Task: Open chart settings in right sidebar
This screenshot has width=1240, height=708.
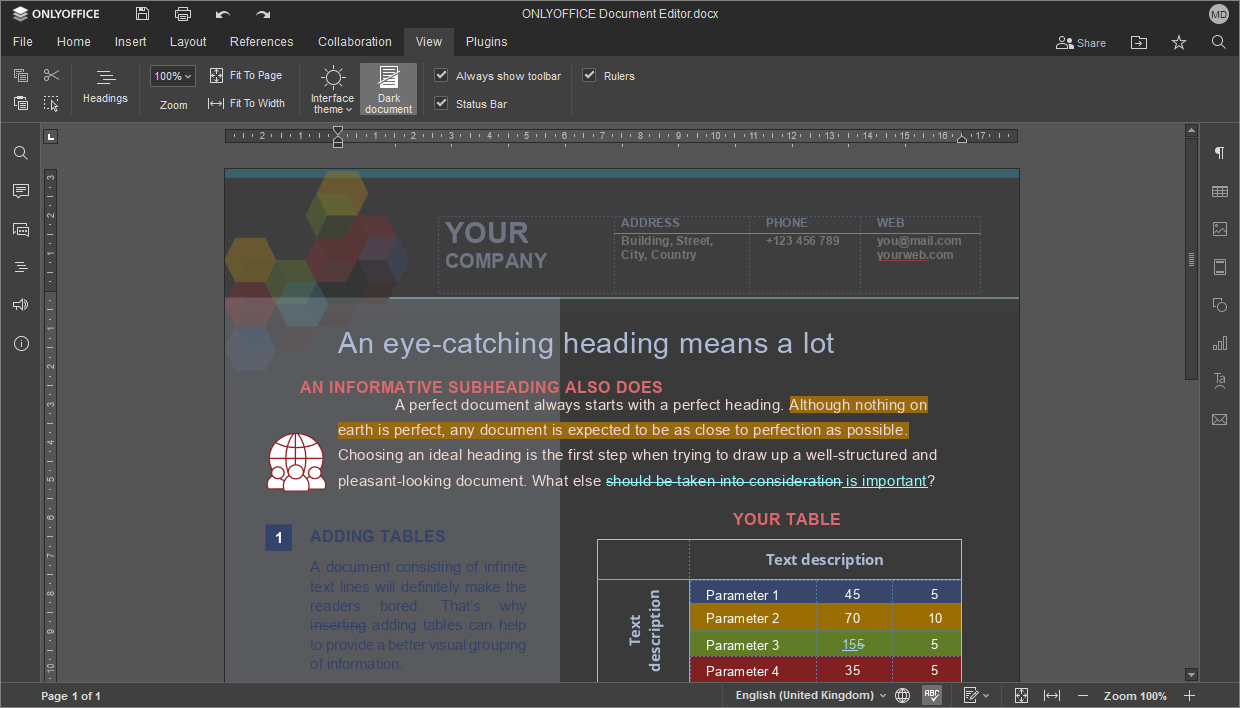Action: pyautogui.click(x=1219, y=343)
